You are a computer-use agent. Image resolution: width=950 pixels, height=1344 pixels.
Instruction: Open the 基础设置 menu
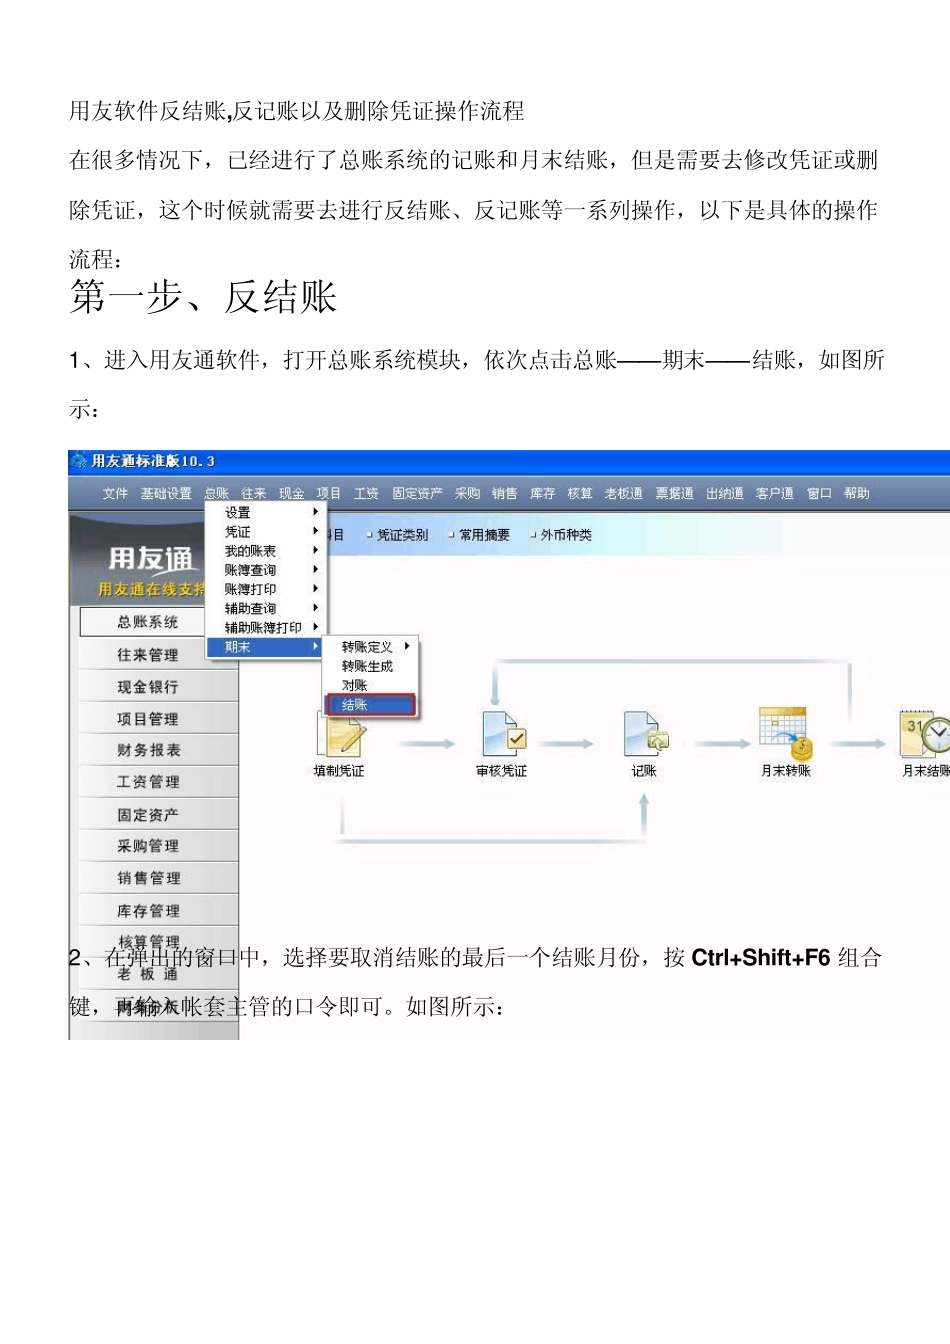(166, 494)
